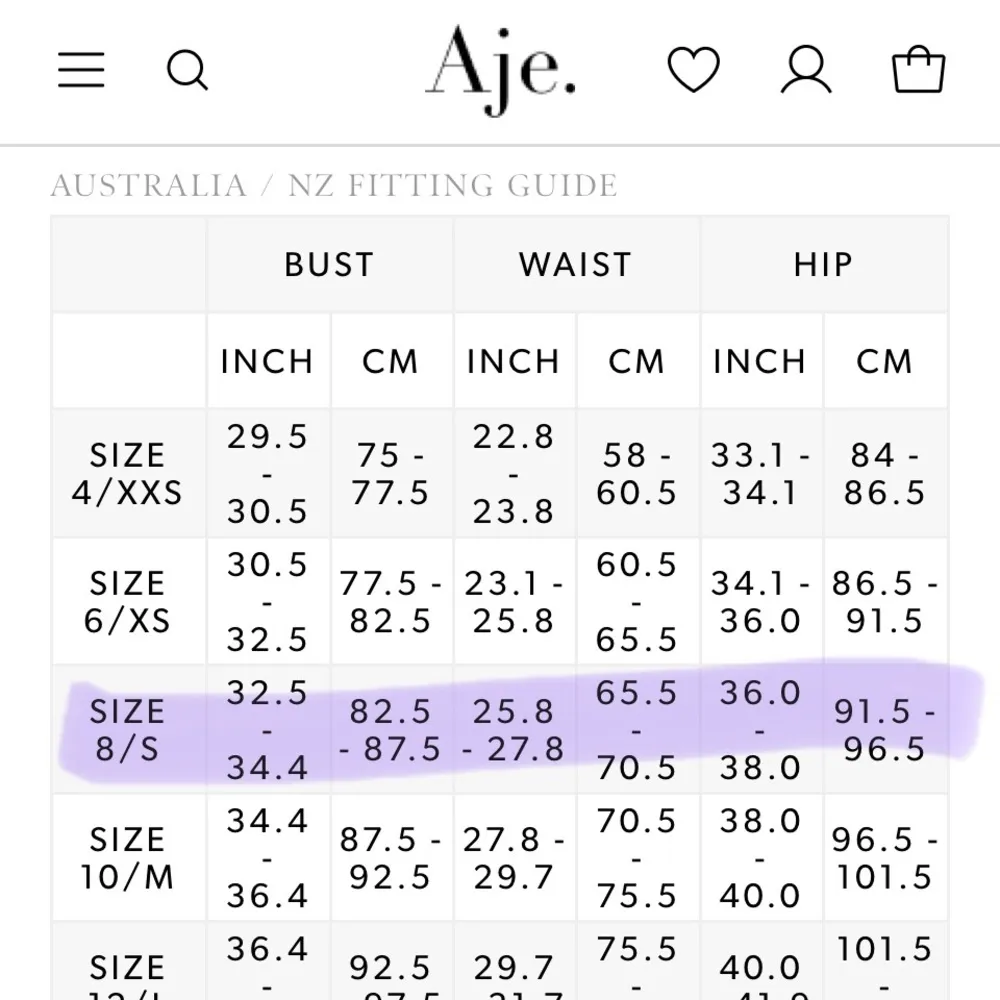Select the BUST column header
This screenshot has width=1000, height=1000.
pos(329,265)
